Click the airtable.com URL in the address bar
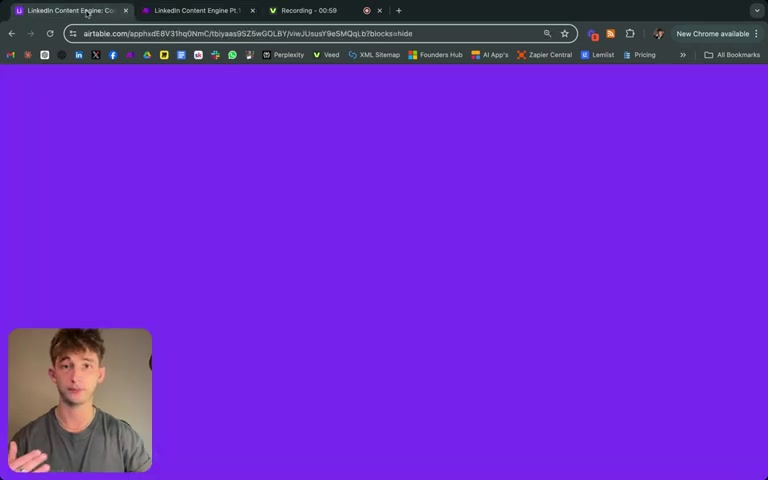Viewport: 768px width, 480px height. click(248, 34)
